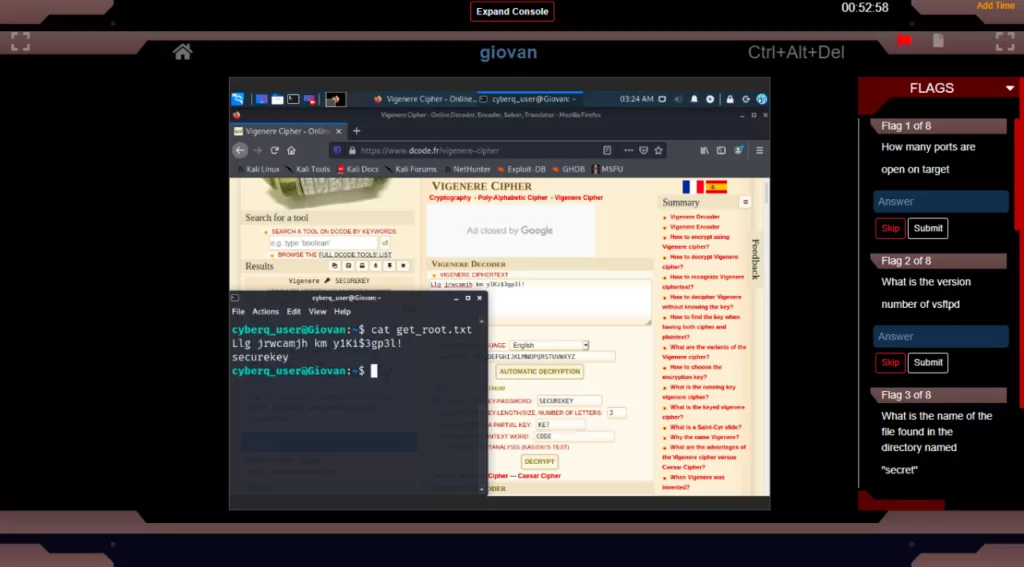Save page to Pocket
Image resolution: width=1024 pixels, height=567 pixels.
click(643, 150)
